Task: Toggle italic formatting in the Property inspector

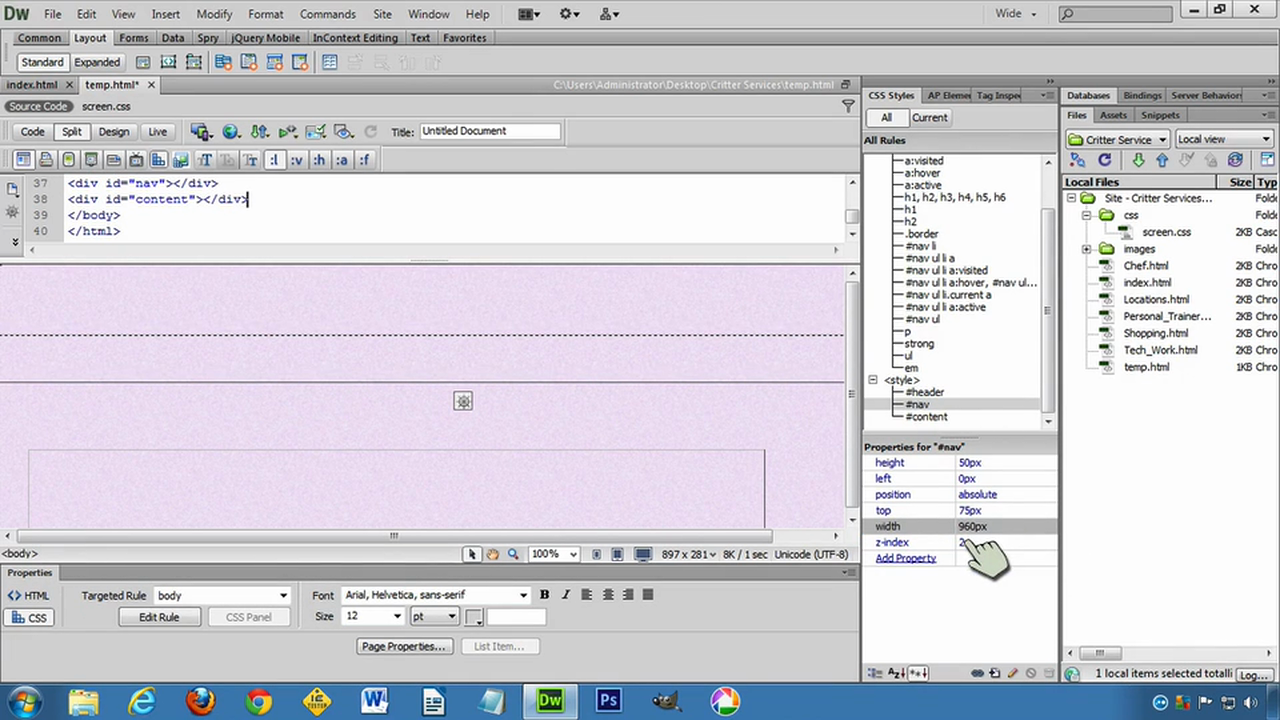Action: (566, 594)
